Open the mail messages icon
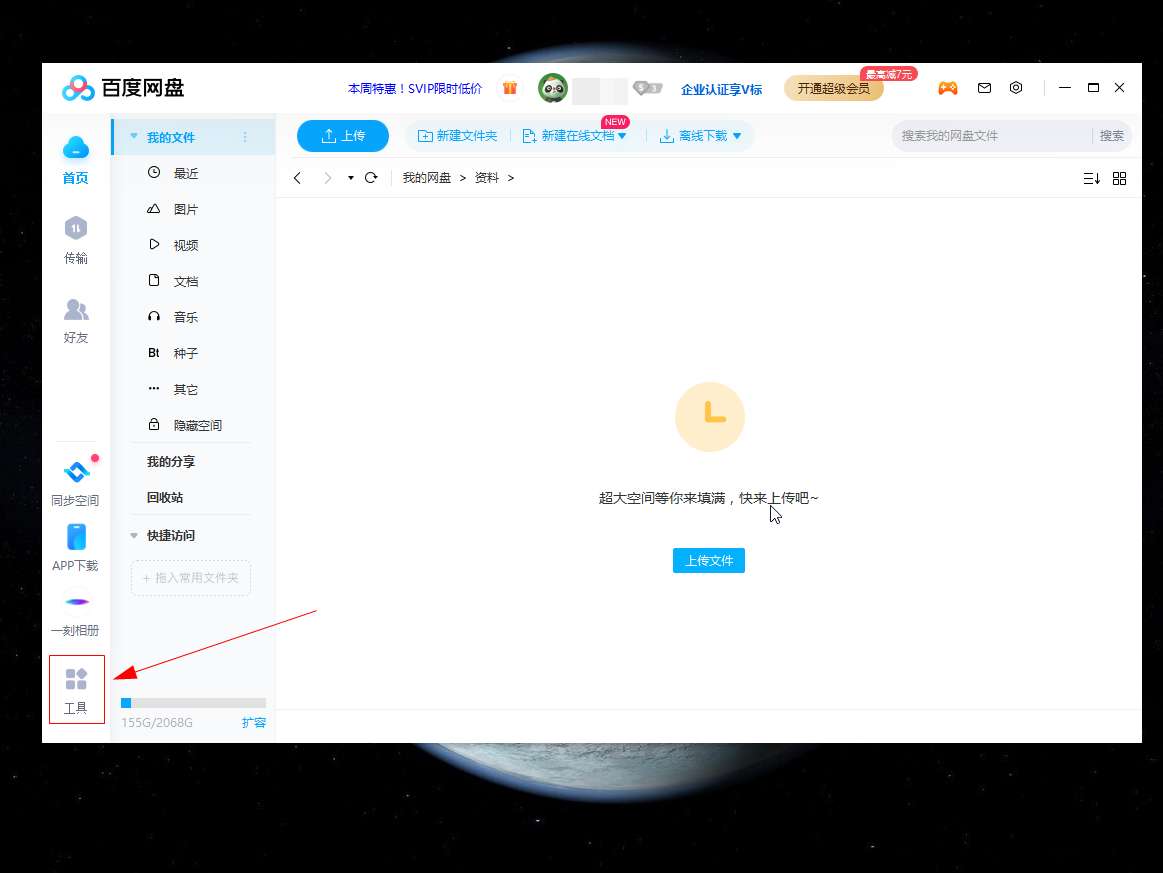 (984, 88)
